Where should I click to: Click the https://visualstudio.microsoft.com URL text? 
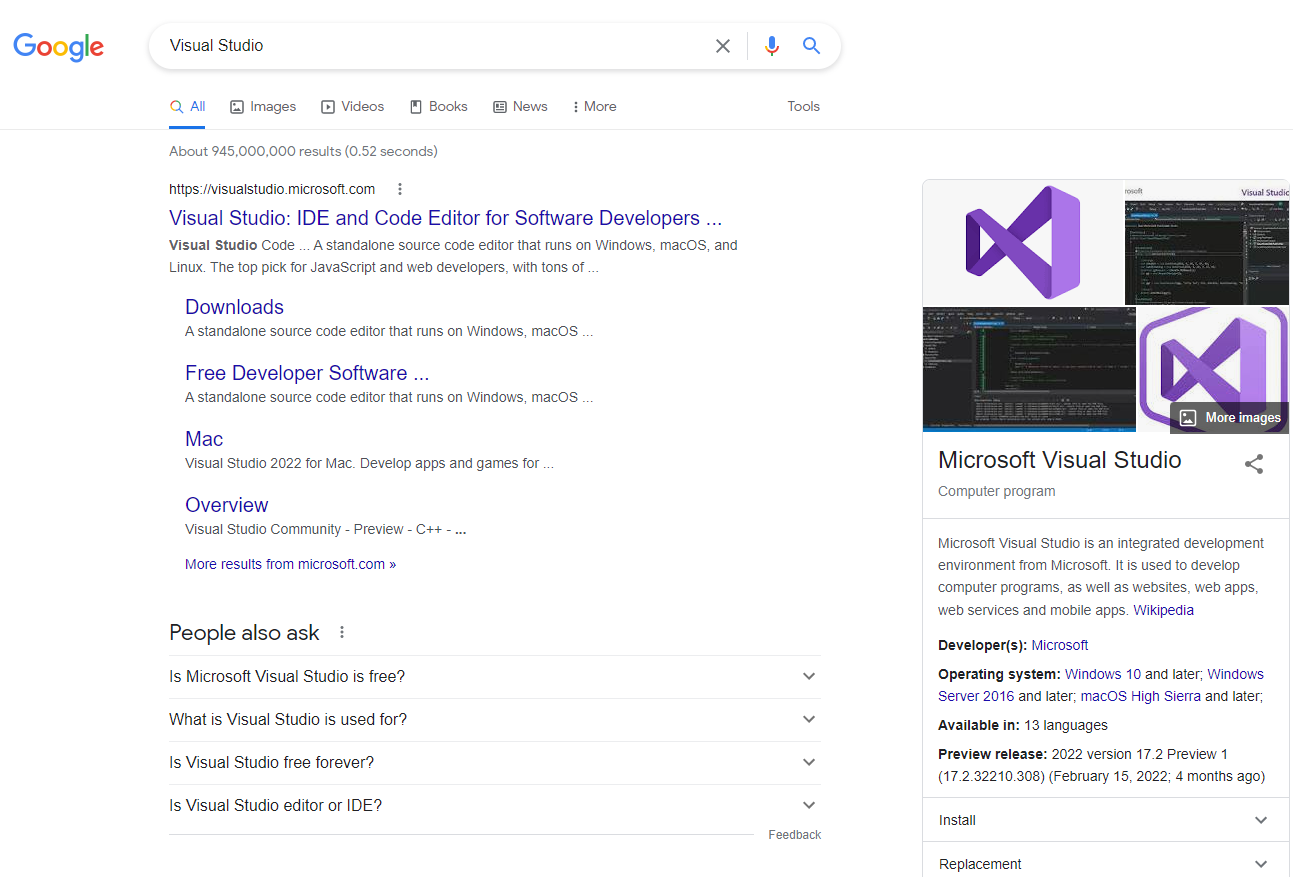(x=272, y=189)
